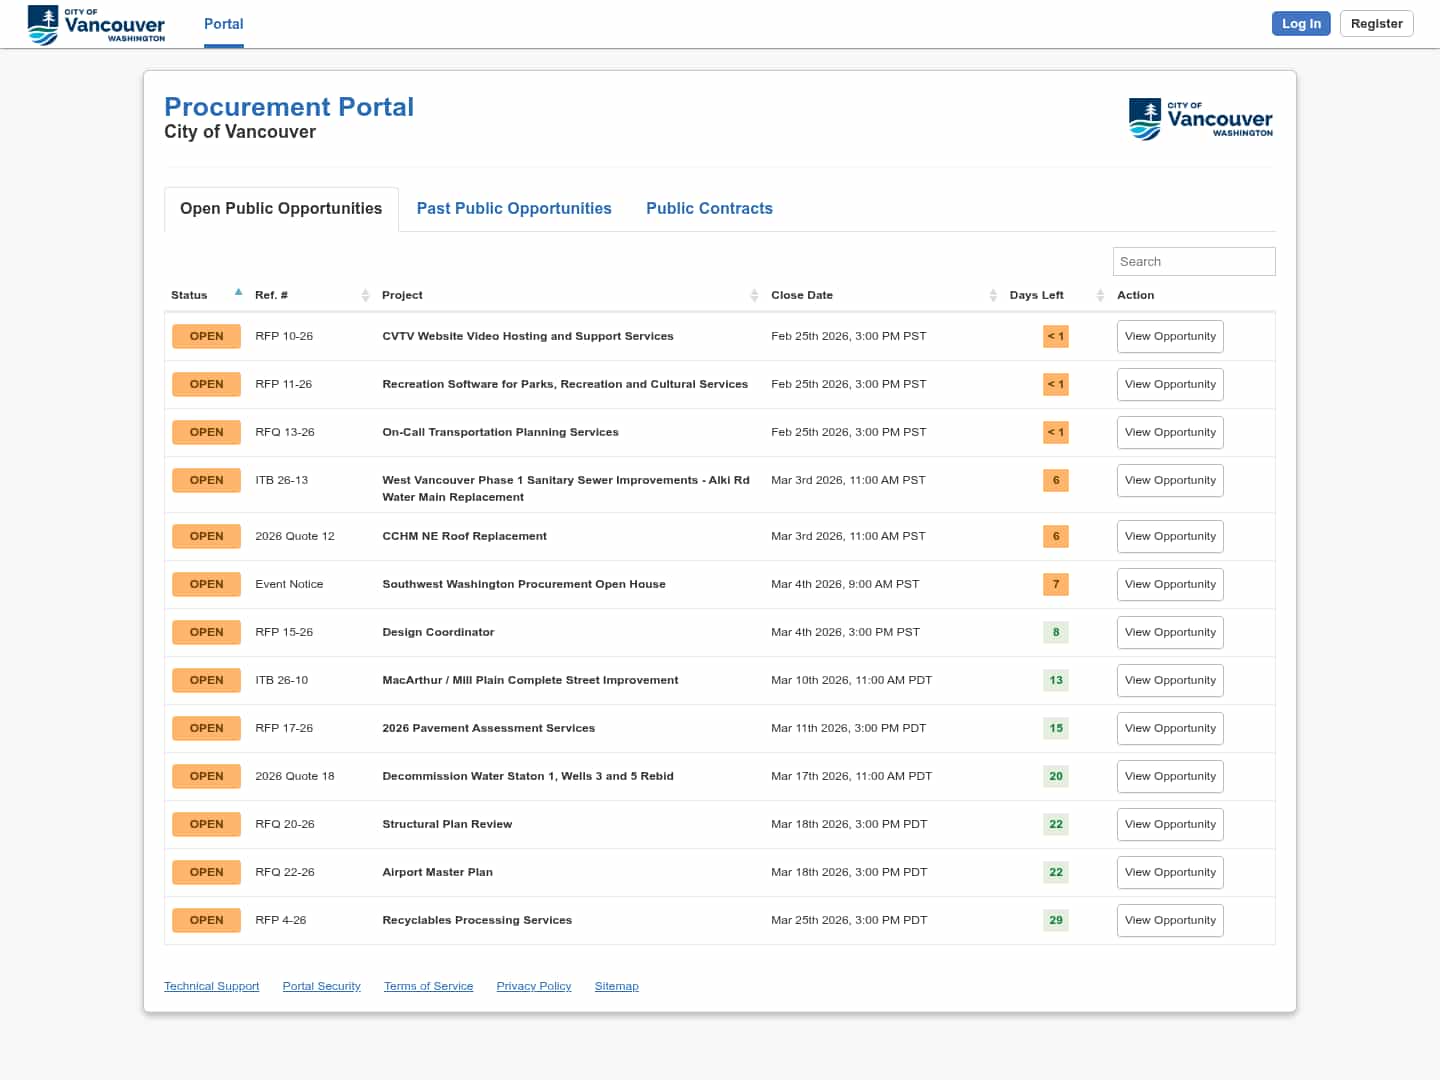Sort table by Status column arrow
Screen dimensions: 1440x1080
[238, 293]
